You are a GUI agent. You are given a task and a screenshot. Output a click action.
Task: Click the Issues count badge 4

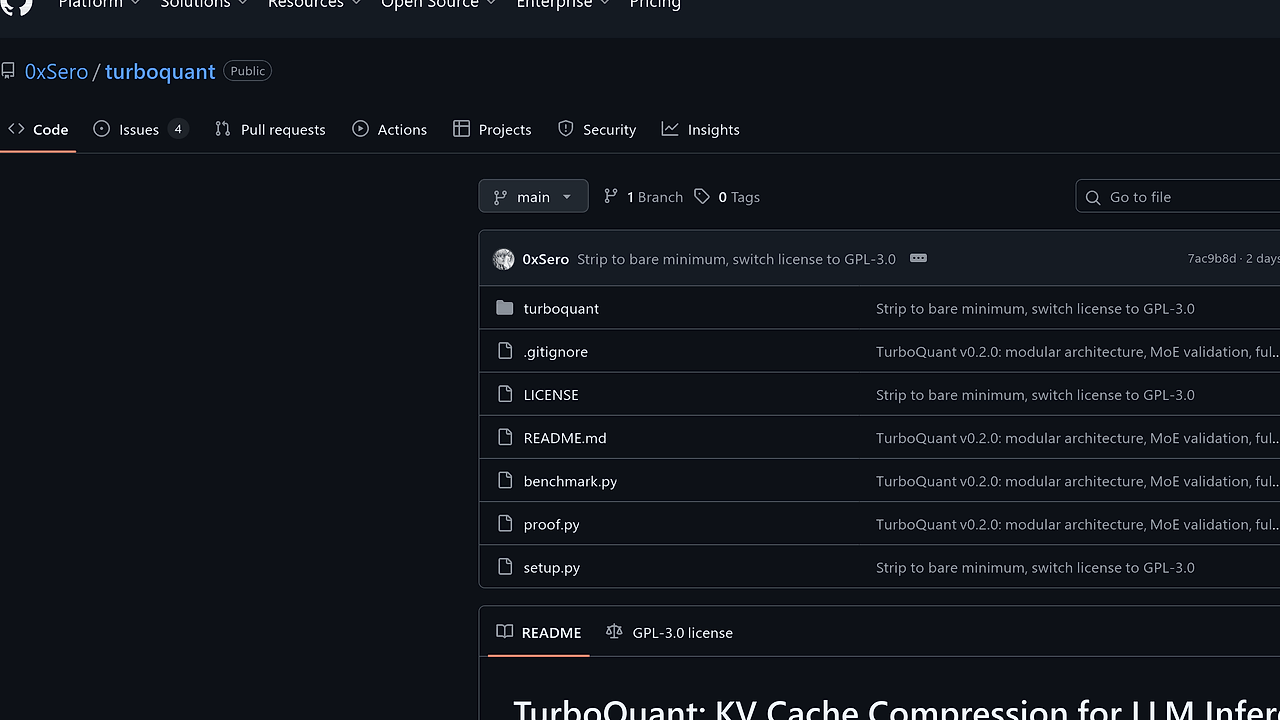(x=178, y=129)
